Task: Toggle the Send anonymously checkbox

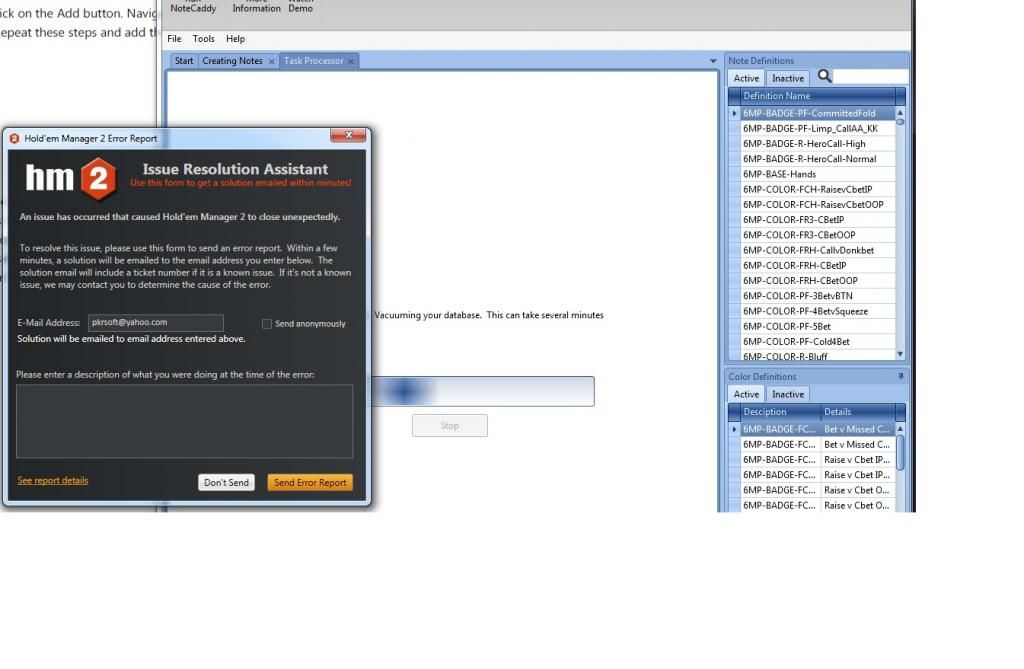Action: (266, 324)
